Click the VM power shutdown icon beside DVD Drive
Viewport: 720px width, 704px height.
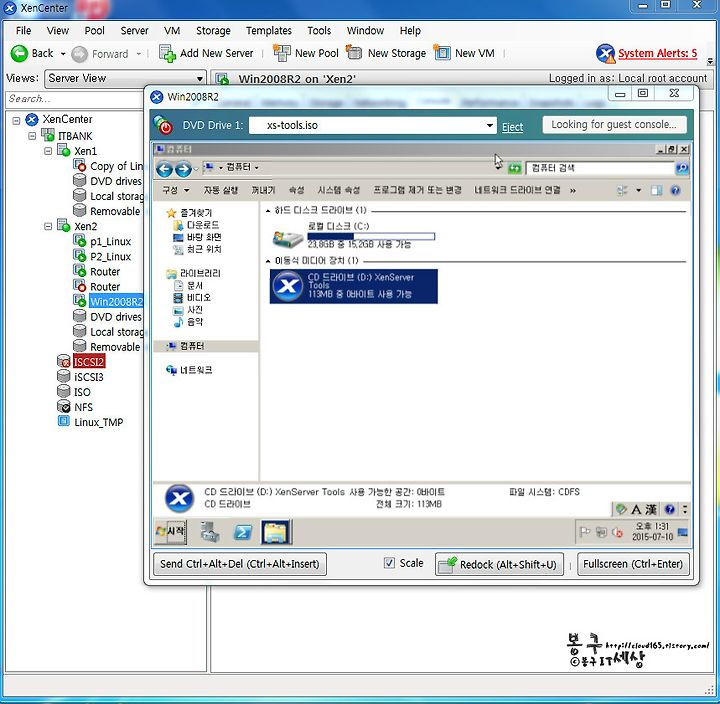click(x=163, y=125)
